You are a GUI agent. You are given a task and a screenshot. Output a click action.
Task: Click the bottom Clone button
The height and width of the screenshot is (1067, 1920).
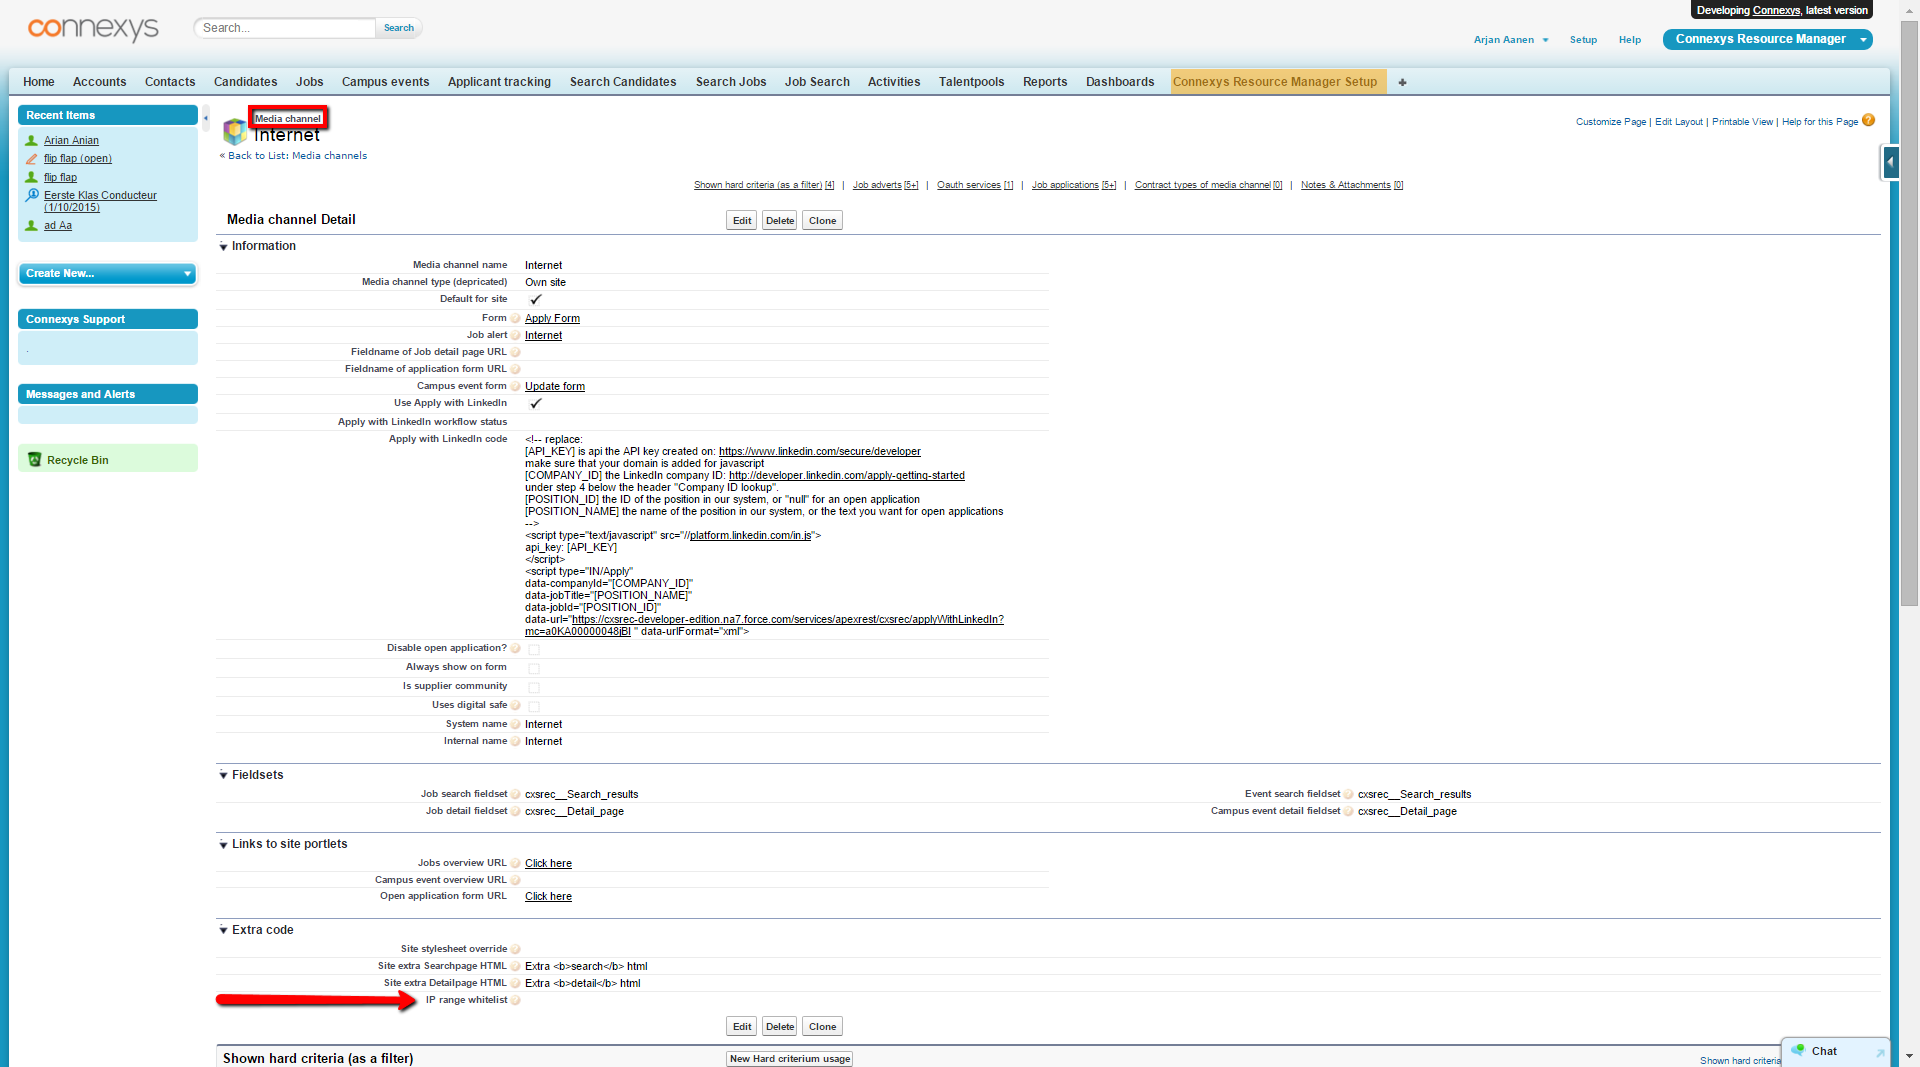822,1027
